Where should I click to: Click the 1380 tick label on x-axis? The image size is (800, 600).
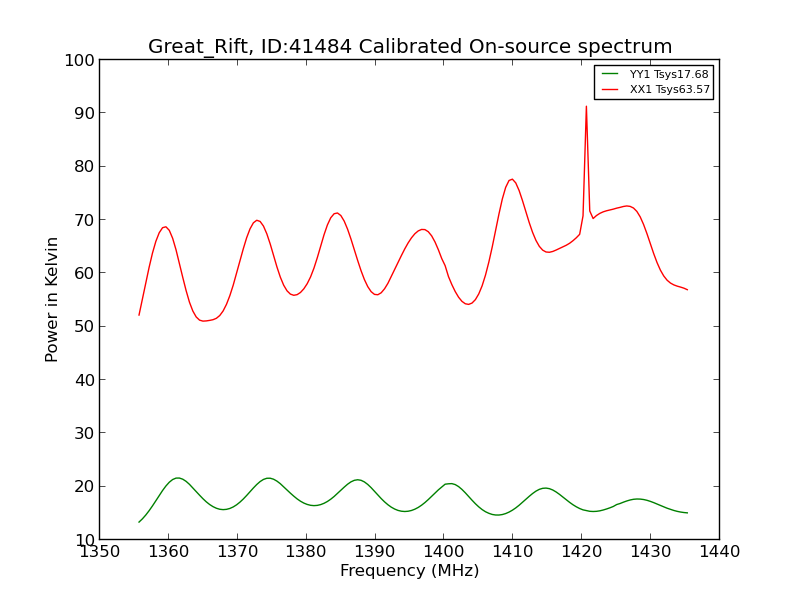306,552
